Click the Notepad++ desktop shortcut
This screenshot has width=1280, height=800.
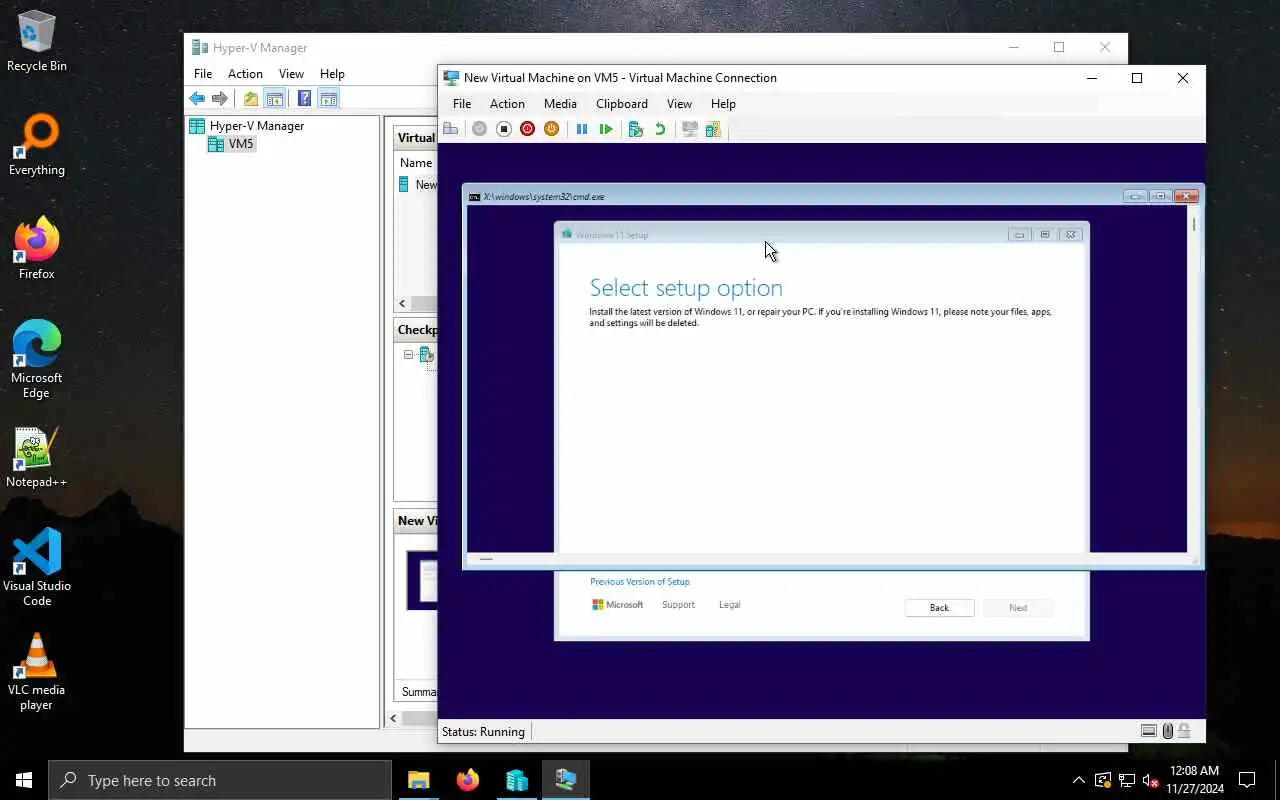[37, 458]
